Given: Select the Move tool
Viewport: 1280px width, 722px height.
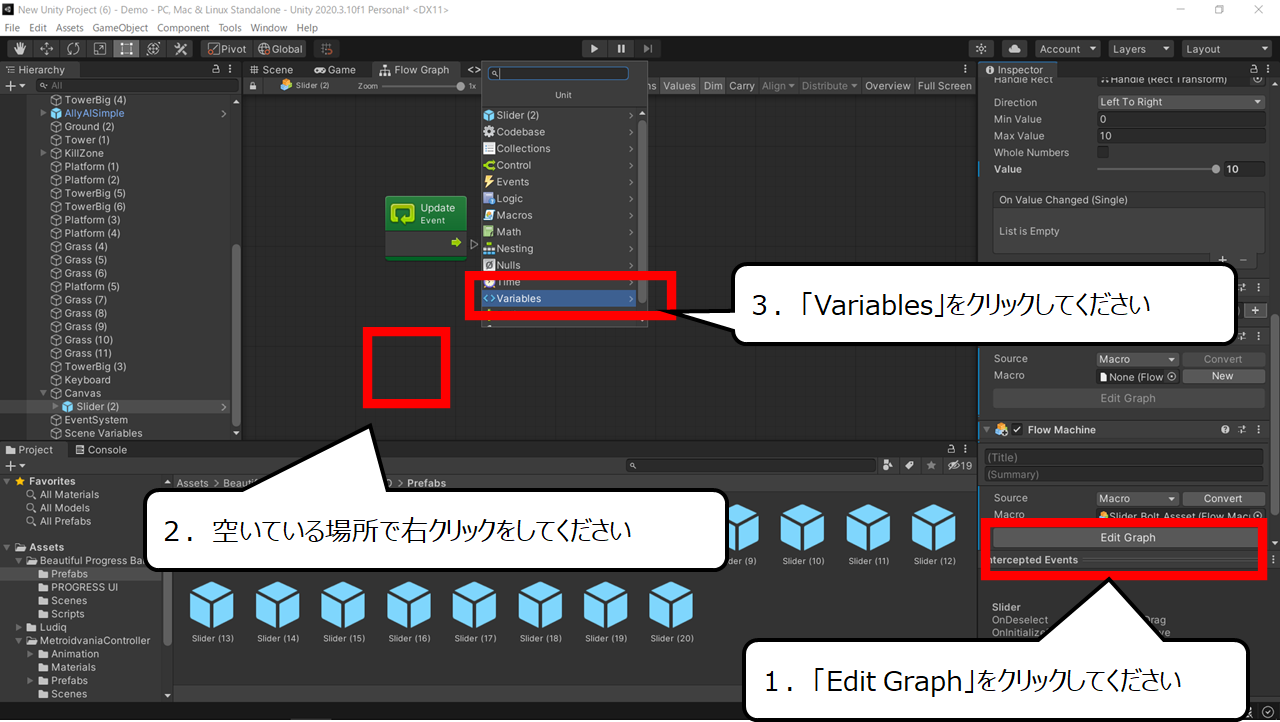Looking at the screenshot, I should click(x=46, y=49).
